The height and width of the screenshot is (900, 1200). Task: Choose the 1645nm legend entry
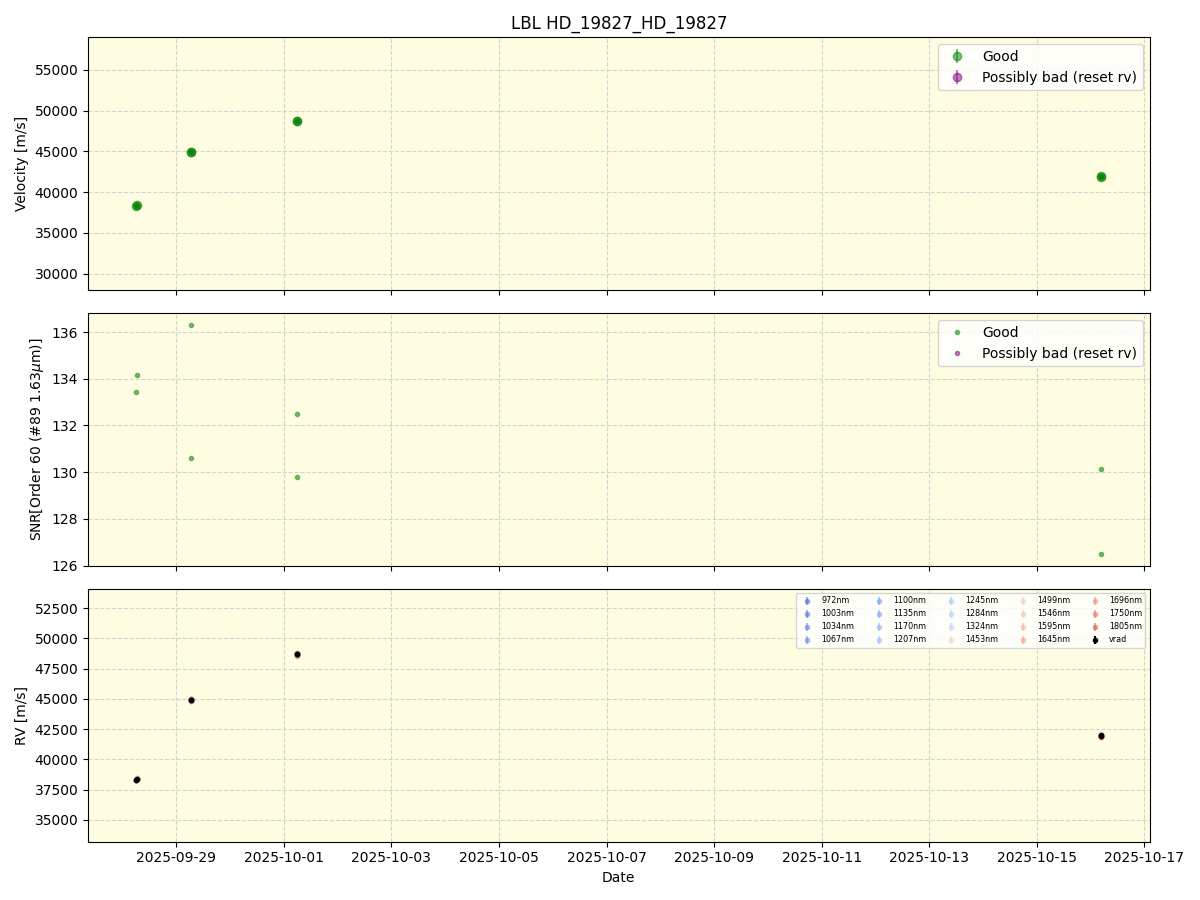[1045, 640]
